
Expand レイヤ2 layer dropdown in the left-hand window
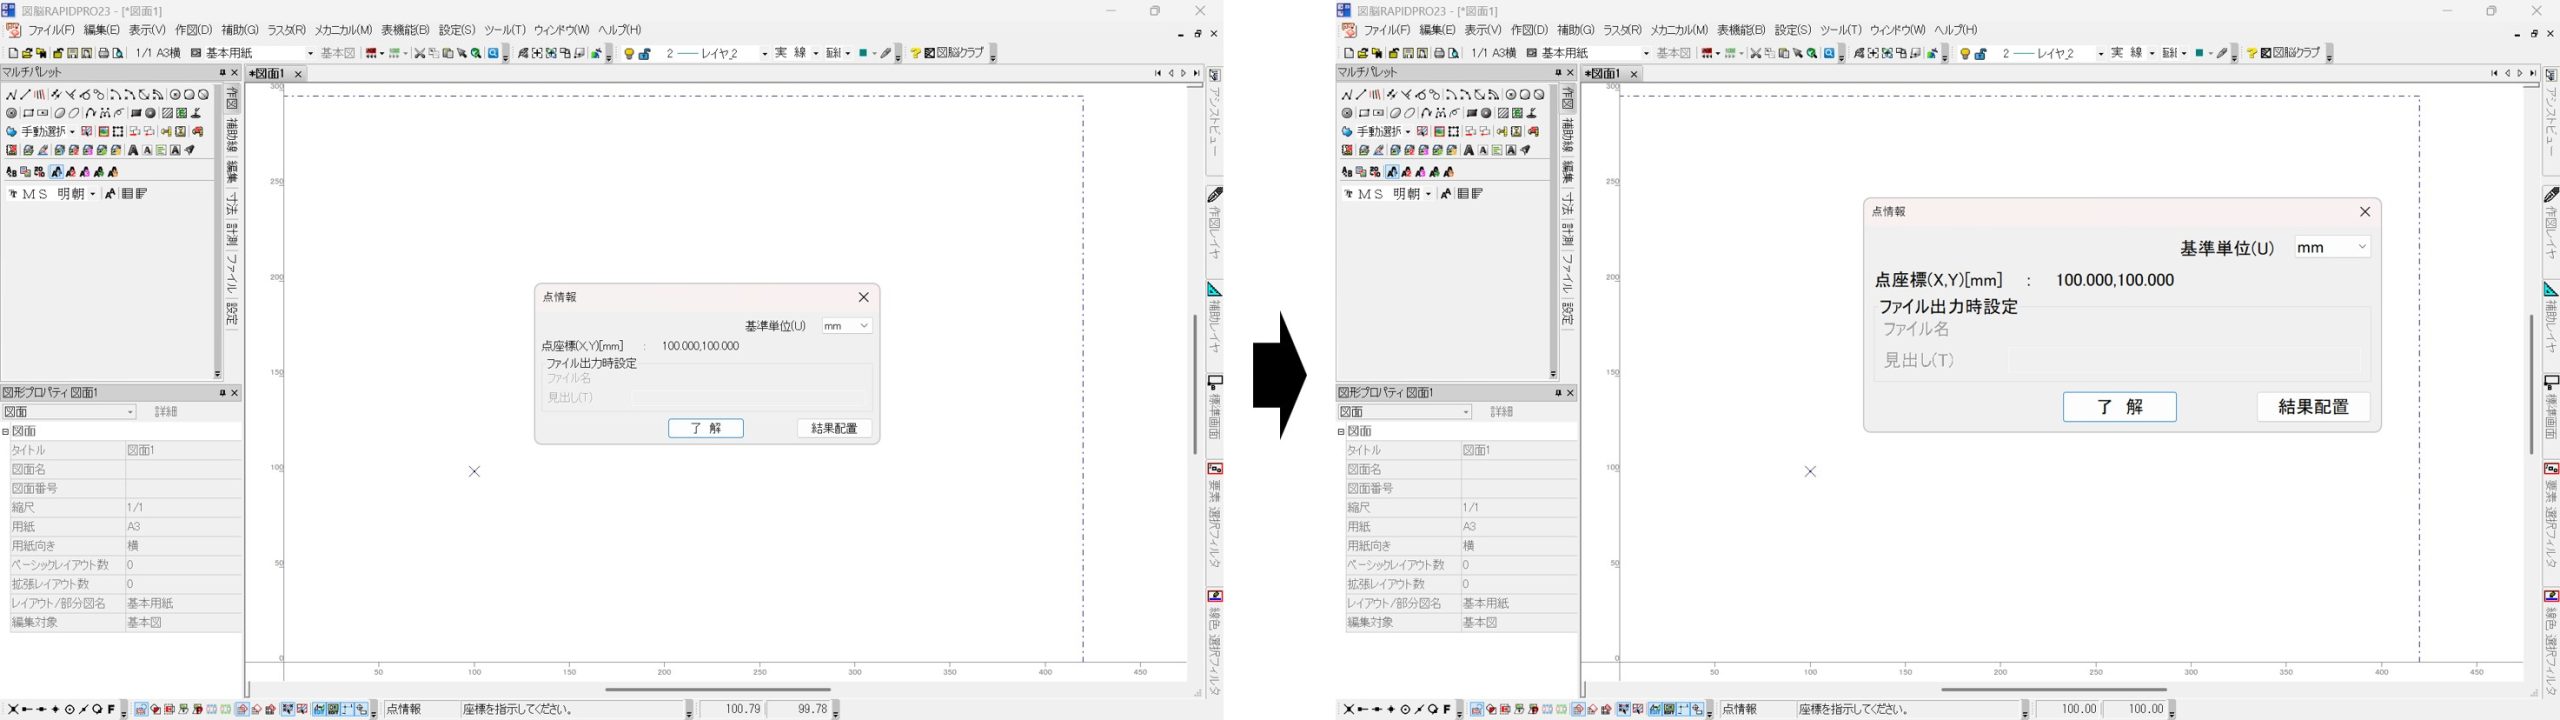pyautogui.click(x=764, y=54)
